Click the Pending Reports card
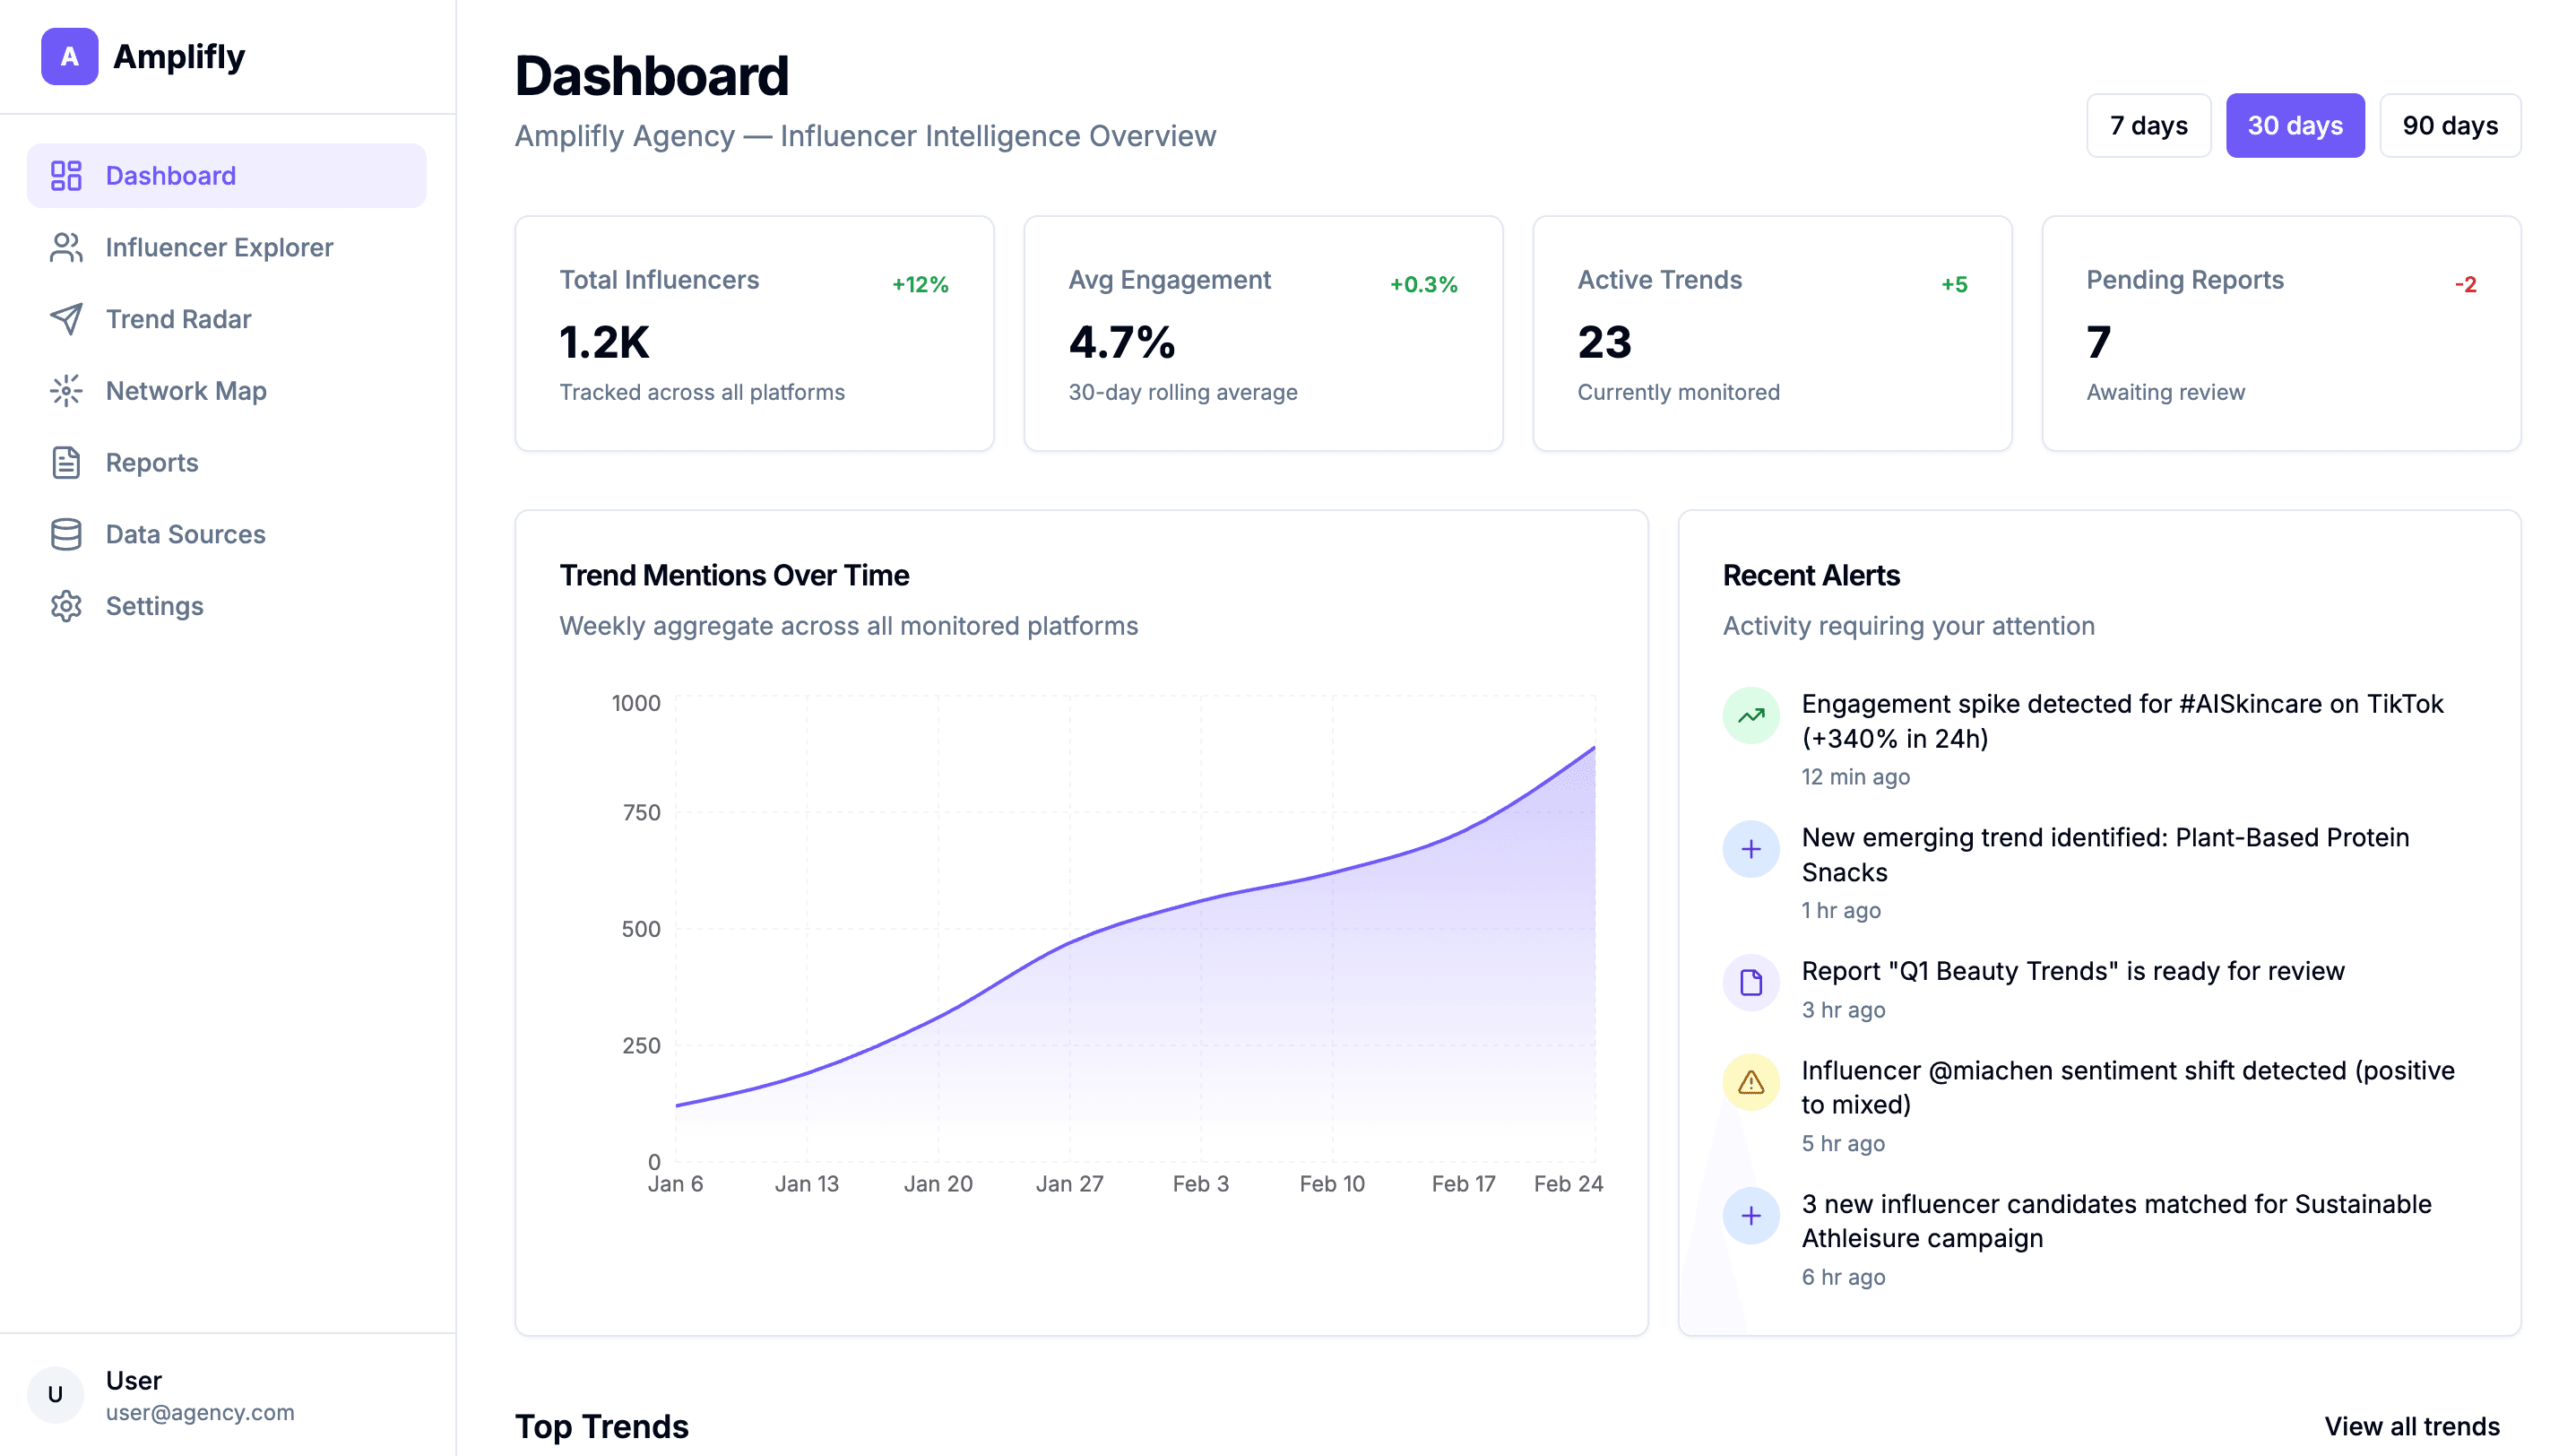 click(2280, 333)
